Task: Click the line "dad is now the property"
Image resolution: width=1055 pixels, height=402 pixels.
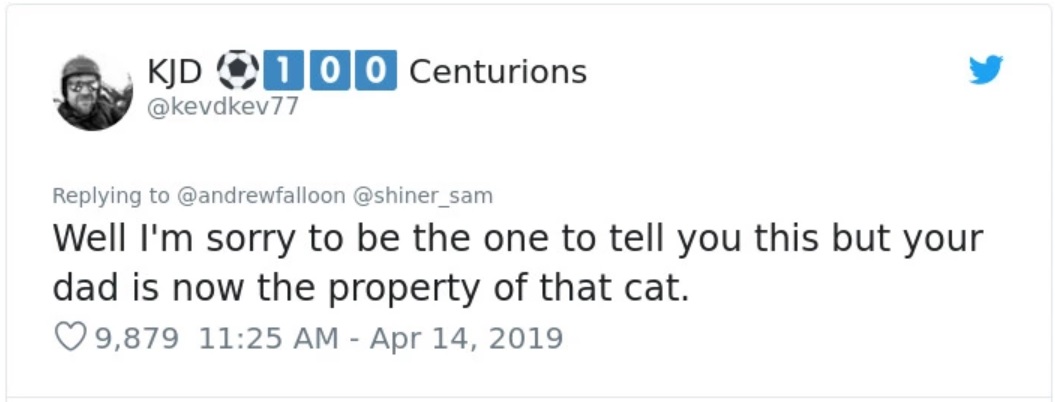Action: [370, 290]
